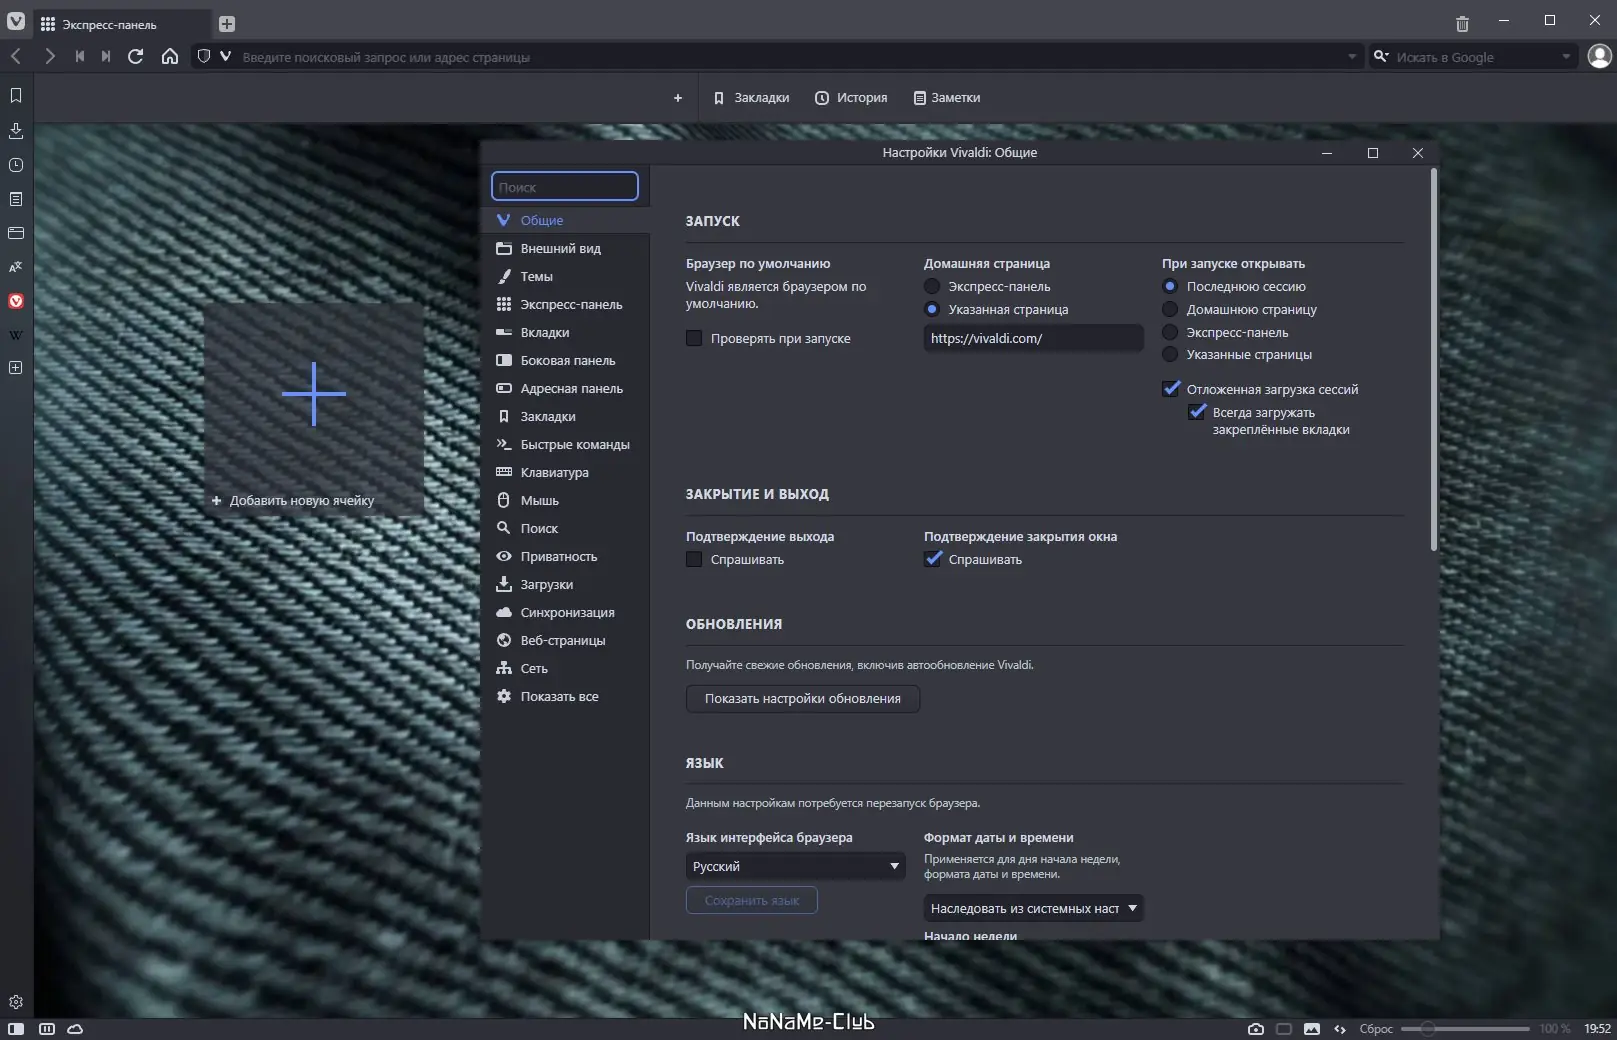Enable the 'Проверять при запуске' checkbox

coord(694,339)
